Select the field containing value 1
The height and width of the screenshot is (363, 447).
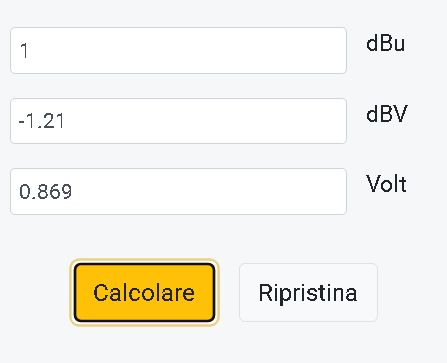tap(178, 50)
